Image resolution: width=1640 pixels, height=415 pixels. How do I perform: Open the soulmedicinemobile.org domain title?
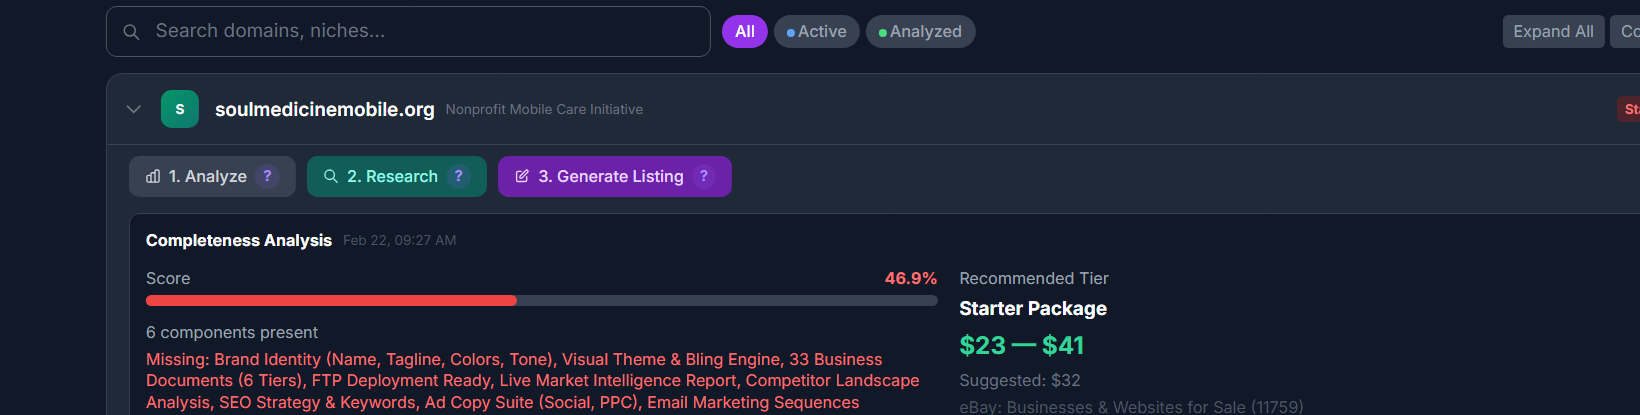point(324,109)
